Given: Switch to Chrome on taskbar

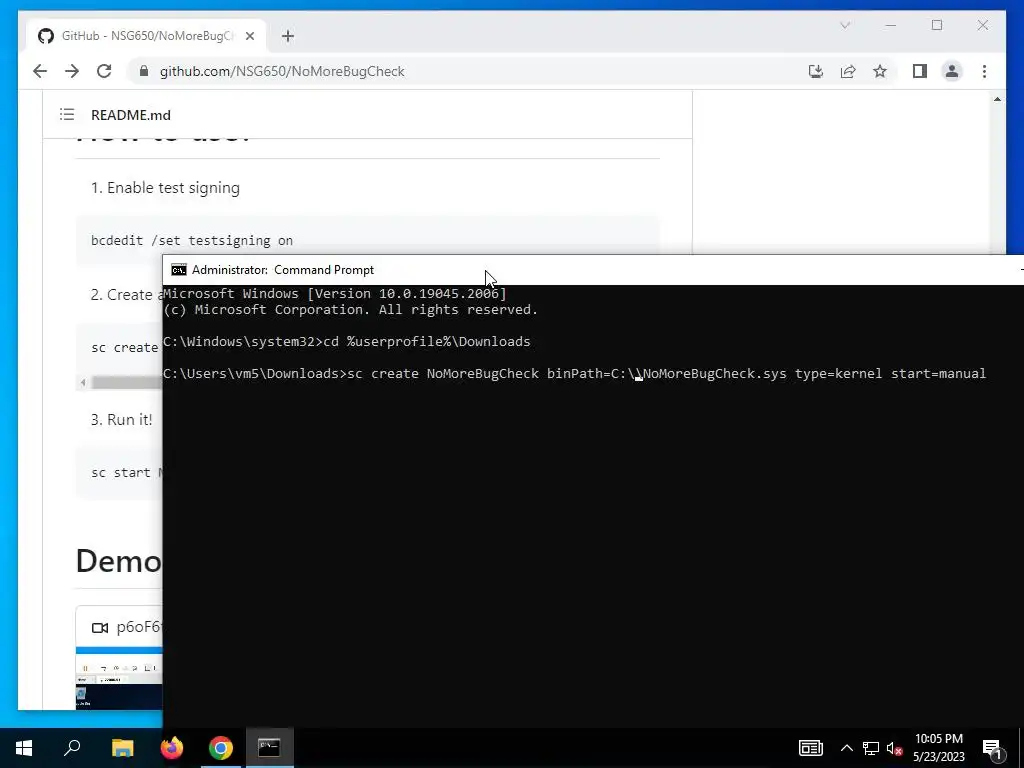Looking at the screenshot, I should pyautogui.click(x=221, y=747).
